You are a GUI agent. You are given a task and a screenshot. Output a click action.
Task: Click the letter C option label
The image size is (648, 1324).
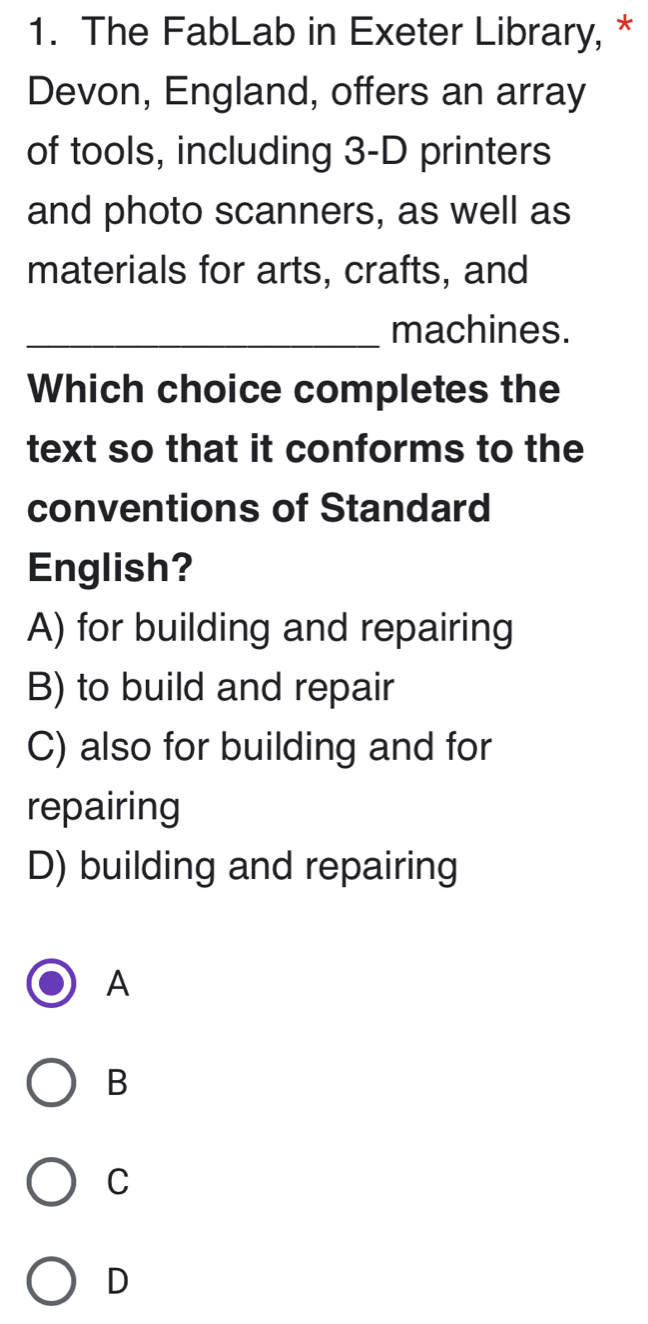117,1182
